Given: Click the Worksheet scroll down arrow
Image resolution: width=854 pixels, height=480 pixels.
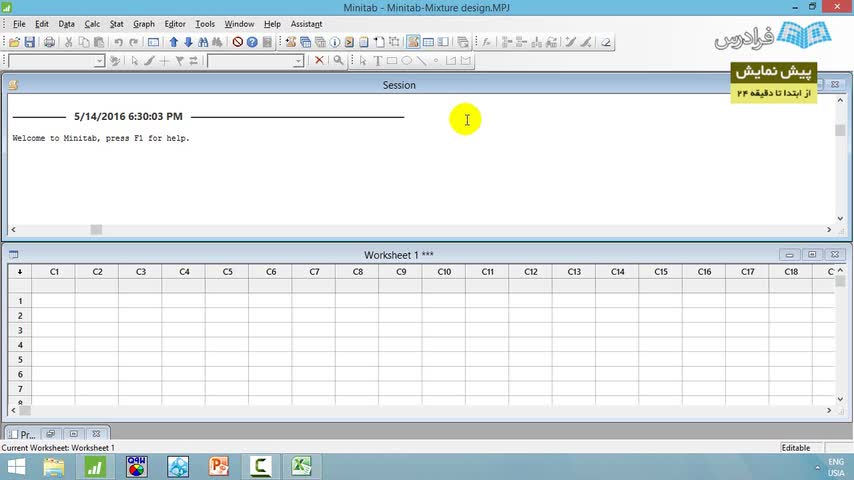Looking at the screenshot, I should click(840, 399).
